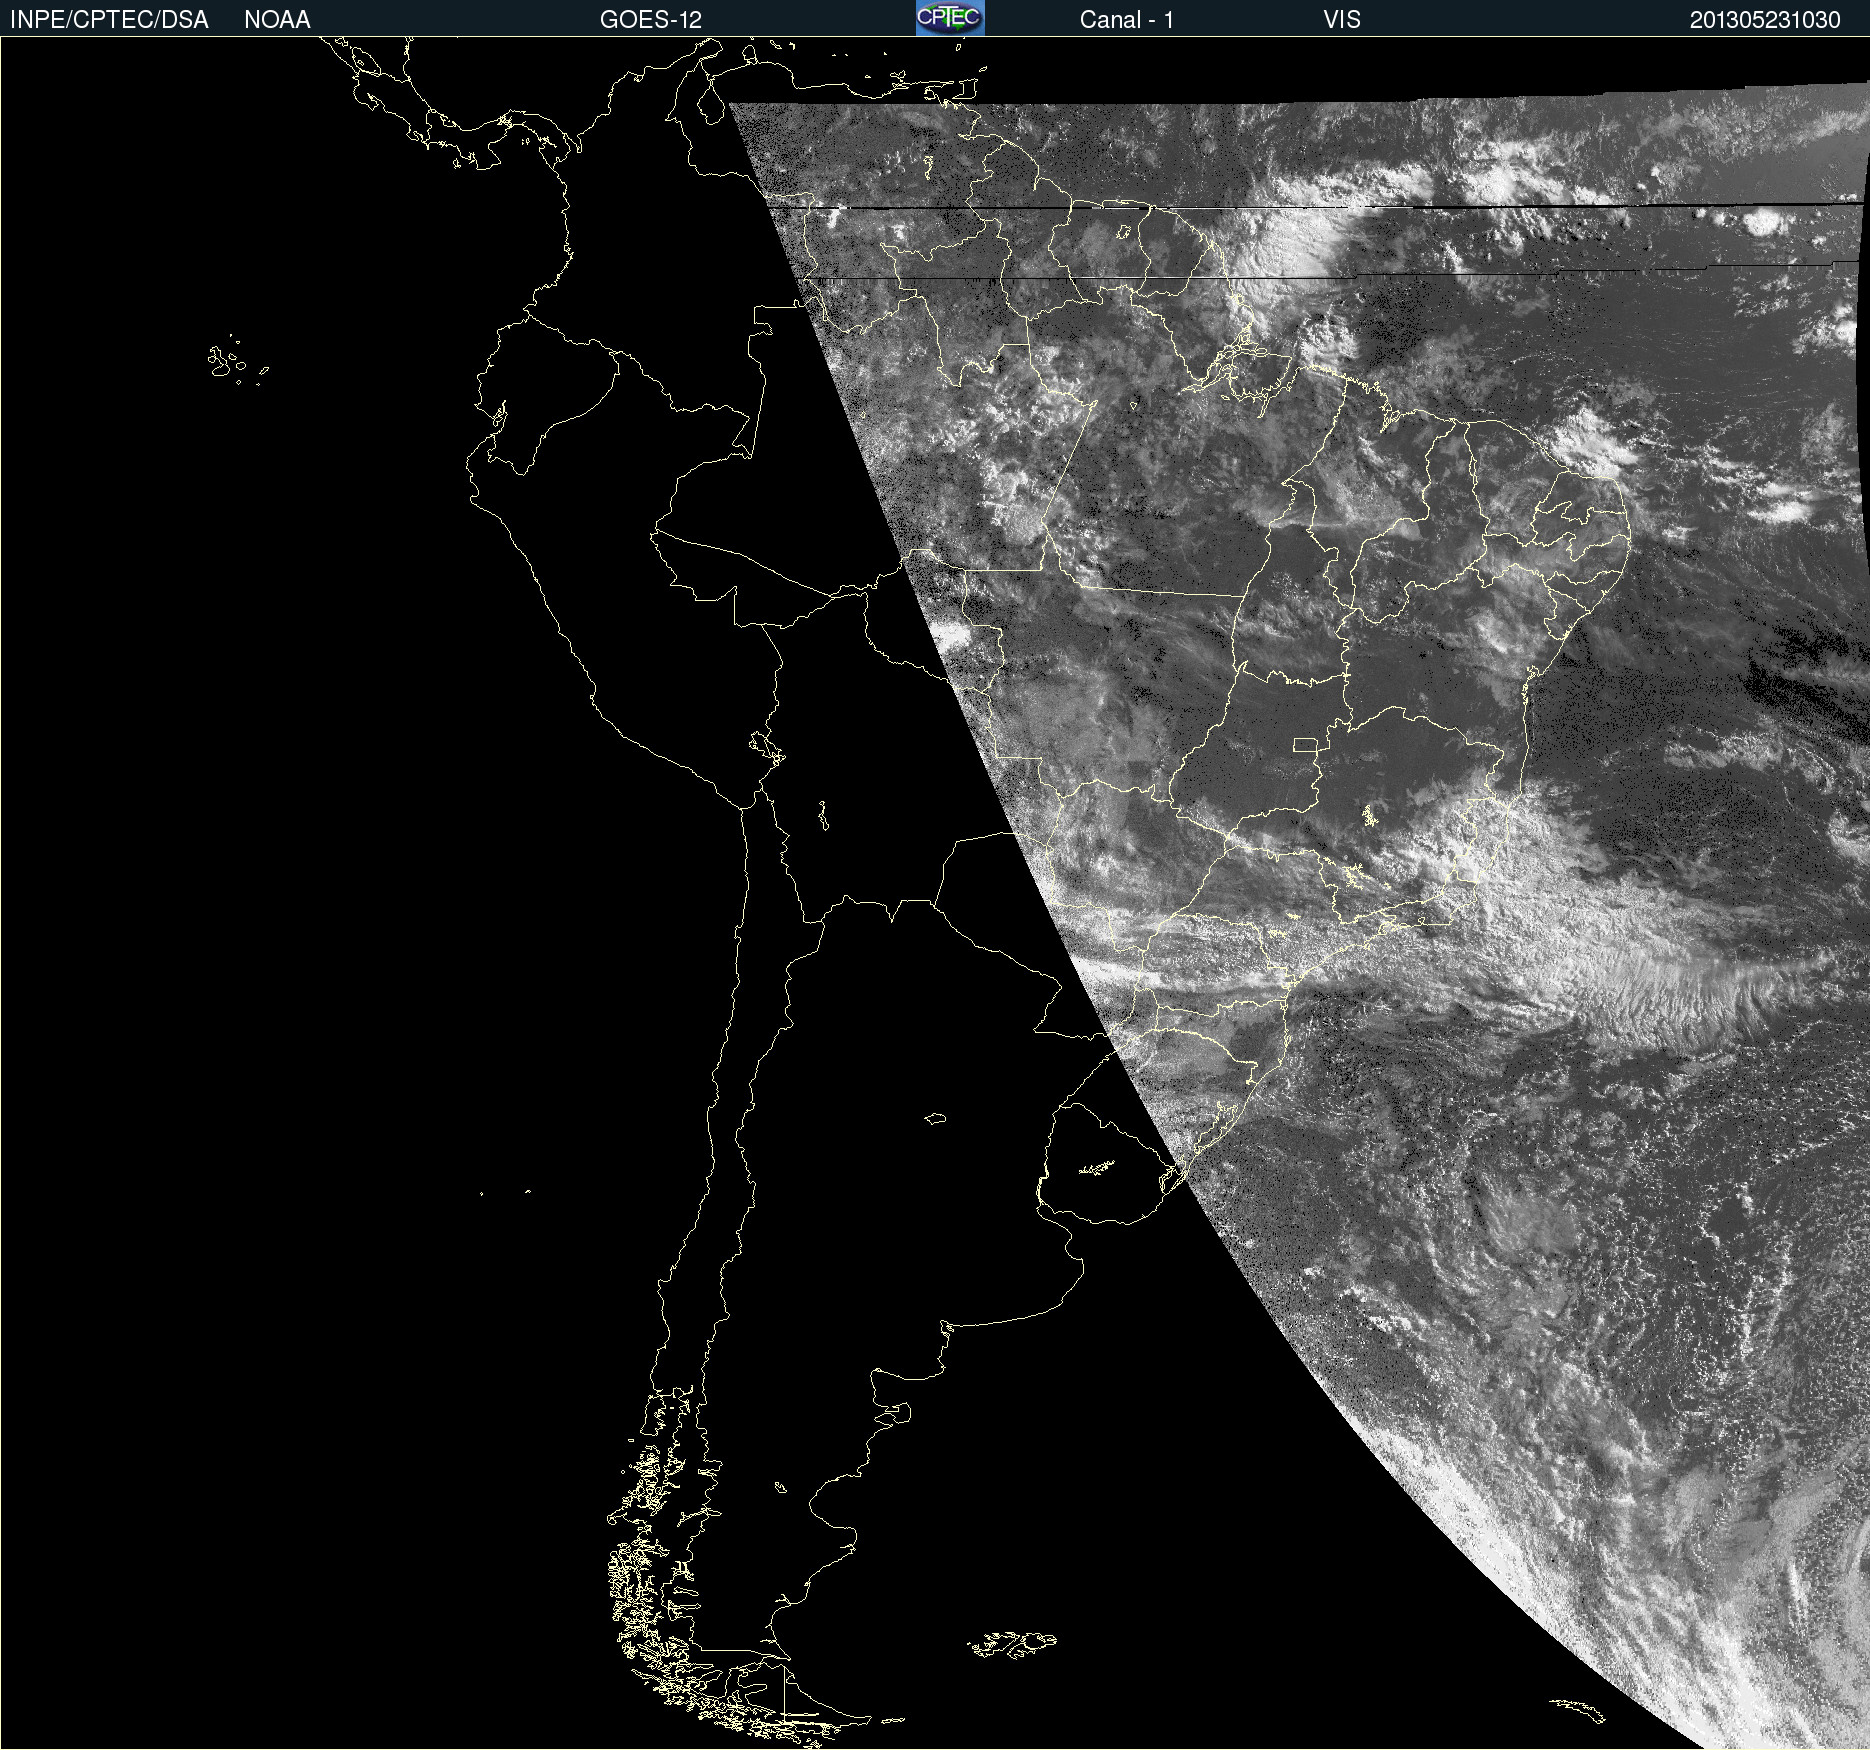Image resolution: width=1870 pixels, height=1750 pixels.
Task: Click the Canal - 1 channel label
Action: click(x=1126, y=20)
